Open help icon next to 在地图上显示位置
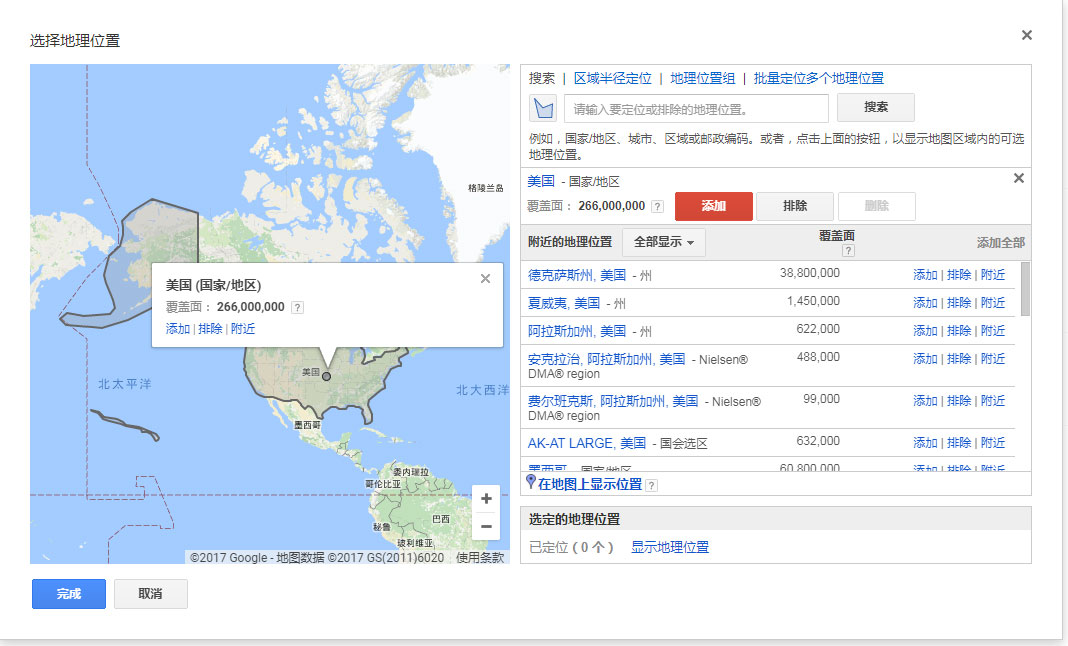The image size is (1068, 646). click(x=652, y=485)
